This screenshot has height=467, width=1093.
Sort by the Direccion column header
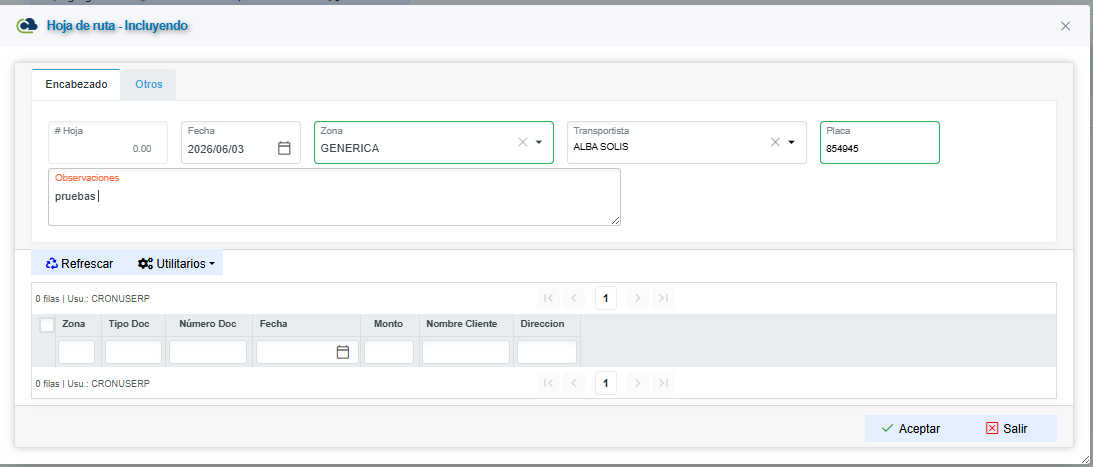[542, 324]
